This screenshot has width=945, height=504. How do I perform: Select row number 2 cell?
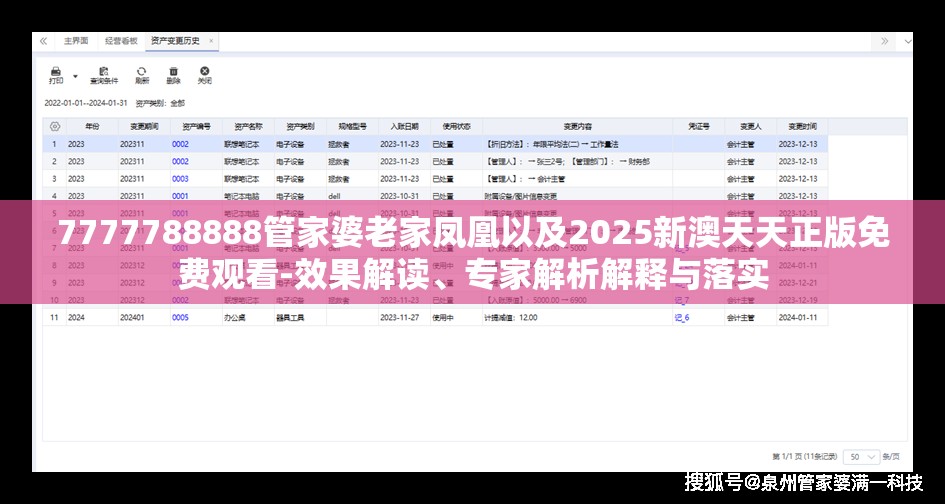tap(54, 162)
